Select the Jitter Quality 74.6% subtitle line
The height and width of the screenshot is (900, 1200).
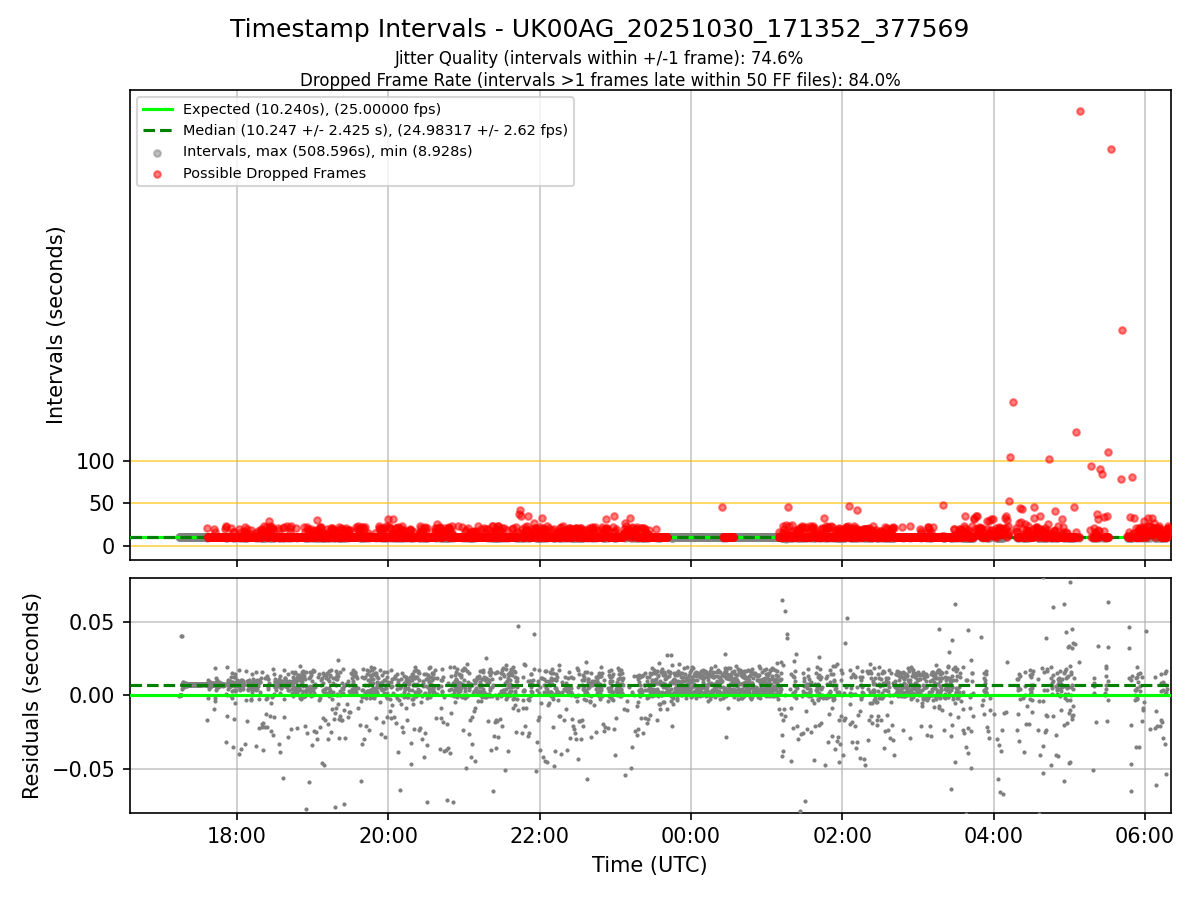click(x=599, y=58)
